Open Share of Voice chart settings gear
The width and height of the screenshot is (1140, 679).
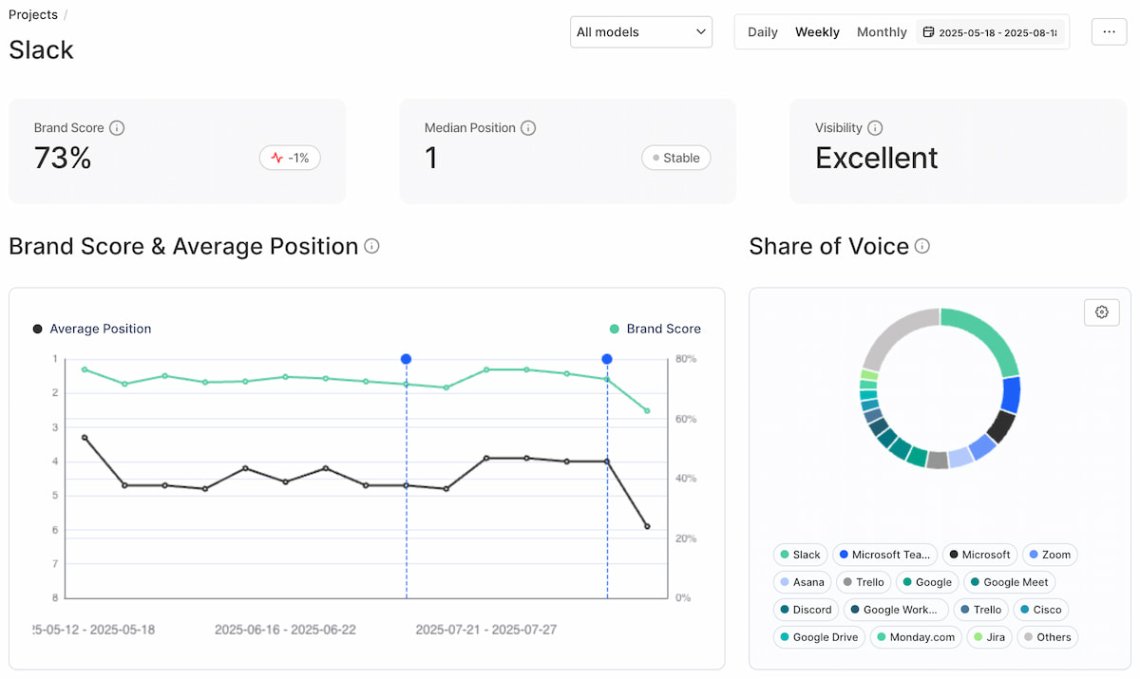click(x=1101, y=312)
